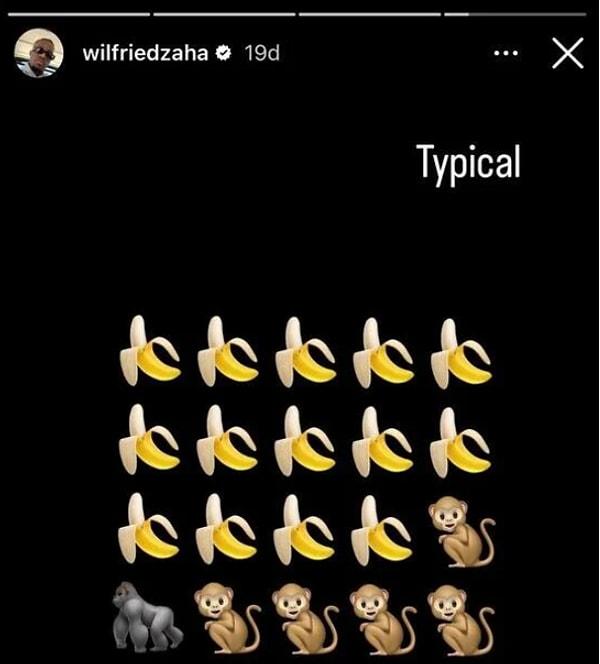This screenshot has height=664, width=600.
Task: Close the story with the X icon
Action: [x=568, y=53]
